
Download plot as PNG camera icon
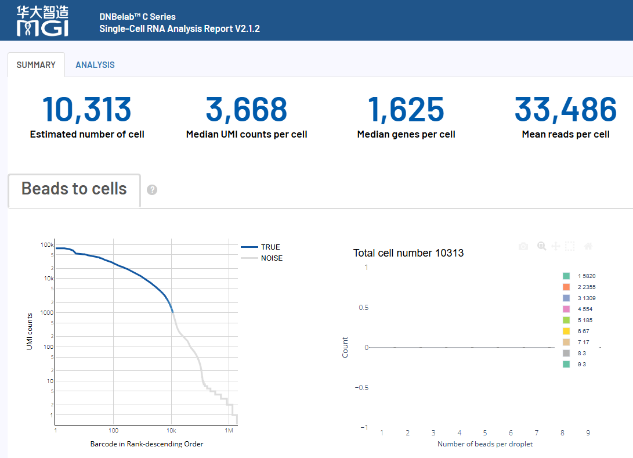coord(523,246)
